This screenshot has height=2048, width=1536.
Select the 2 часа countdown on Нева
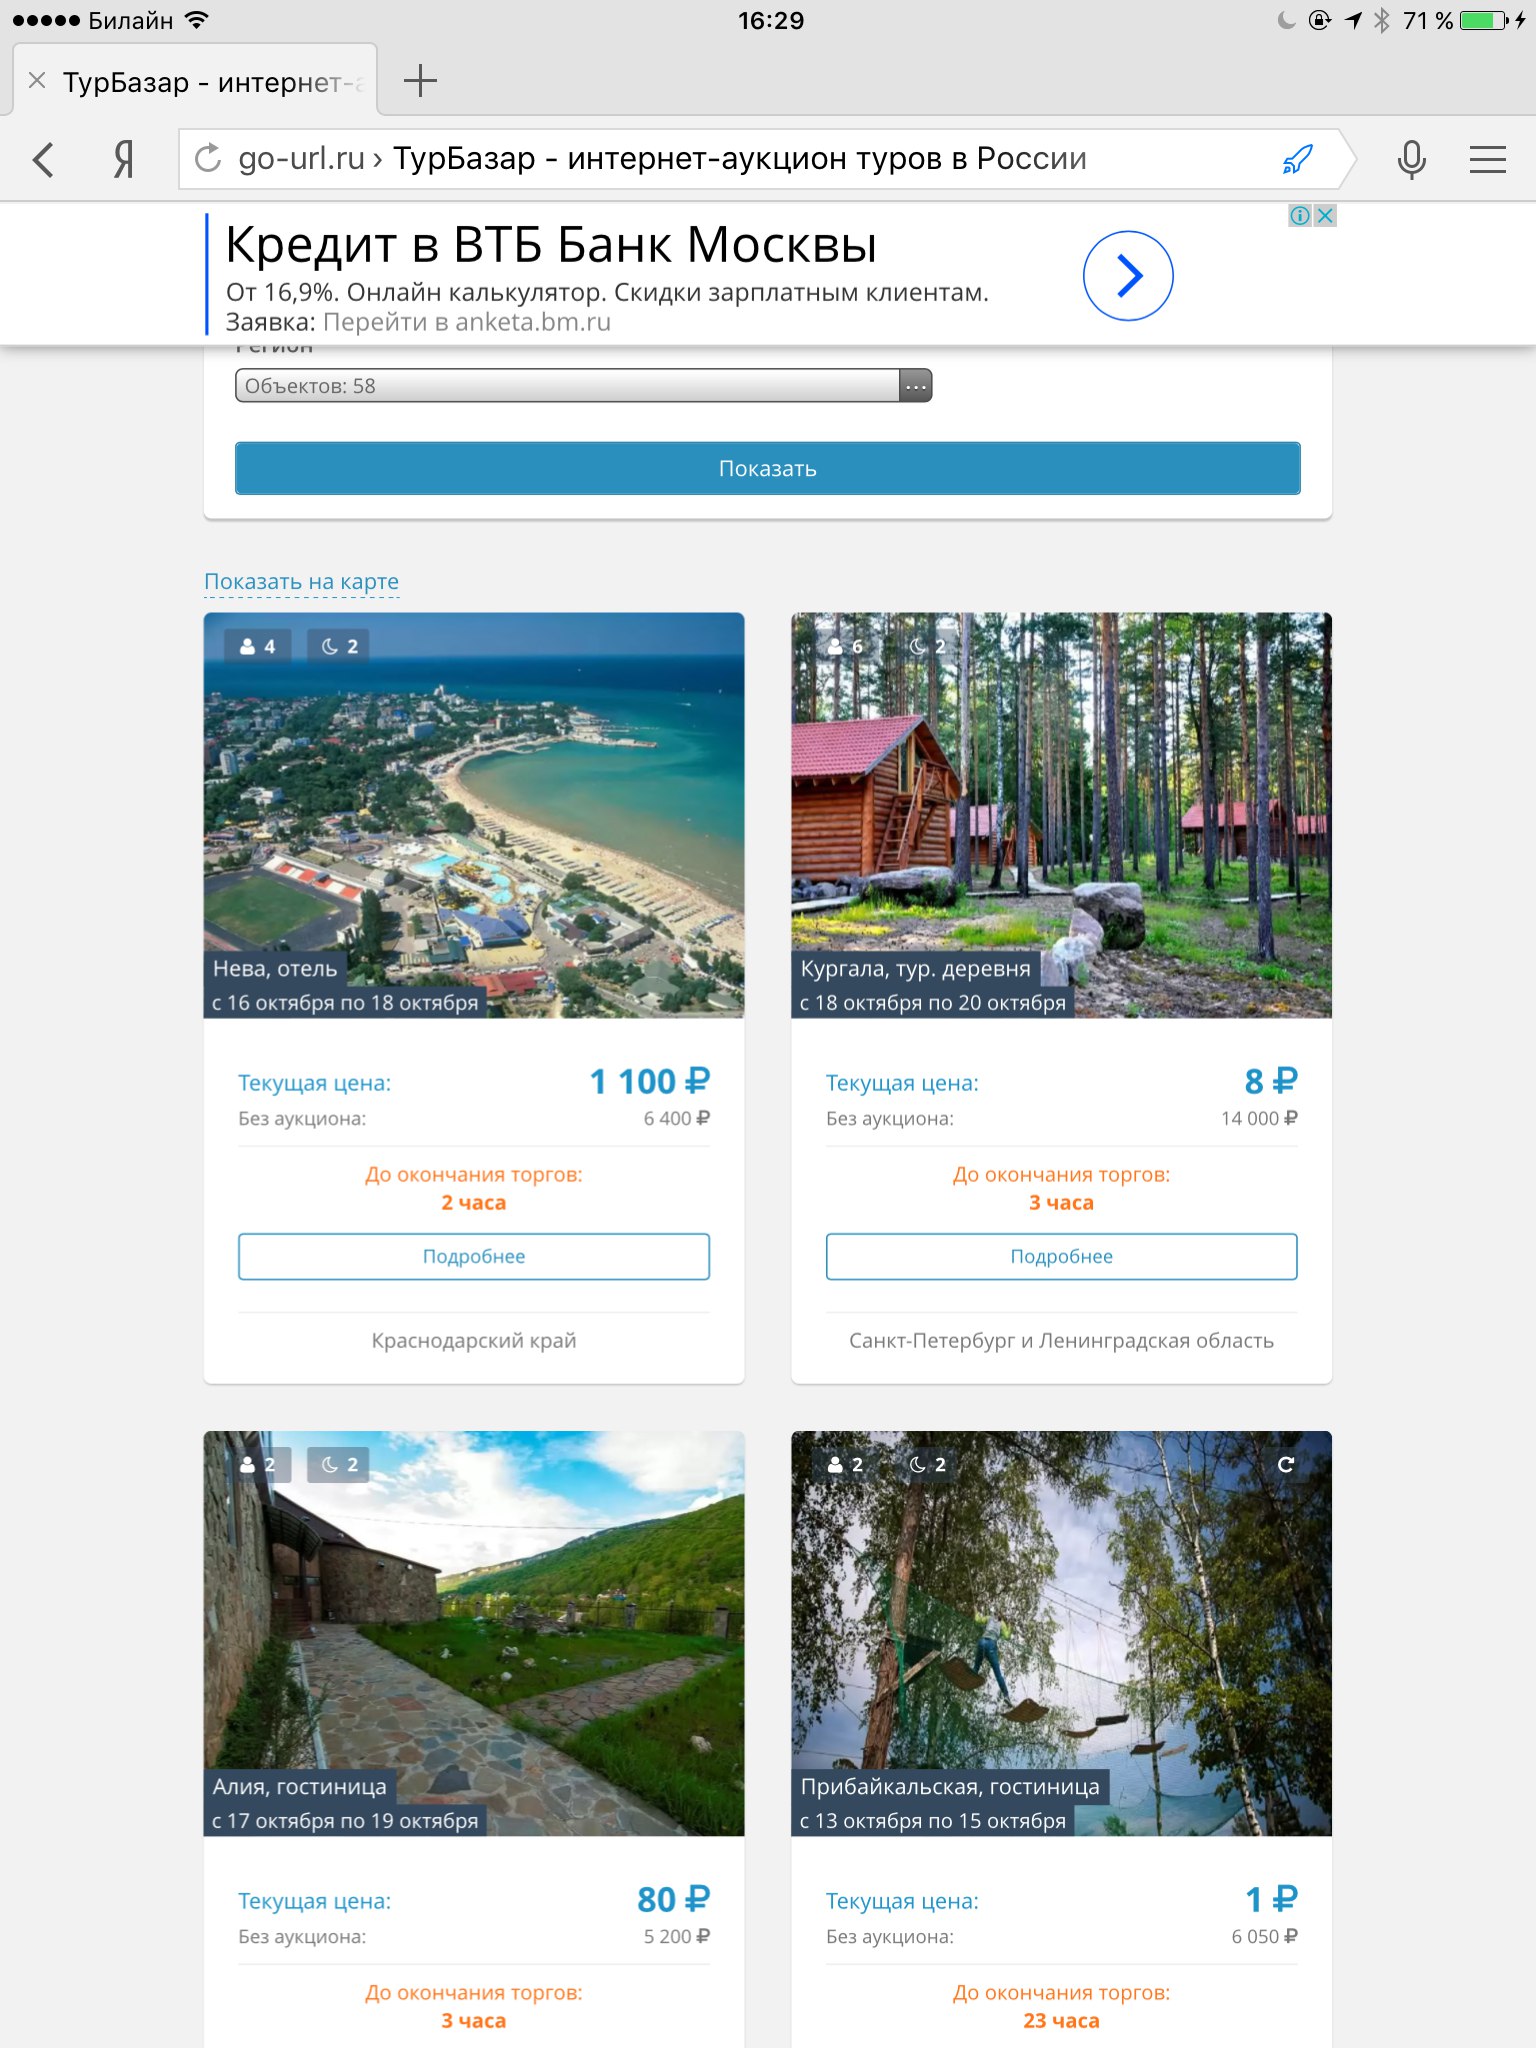coord(473,1203)
